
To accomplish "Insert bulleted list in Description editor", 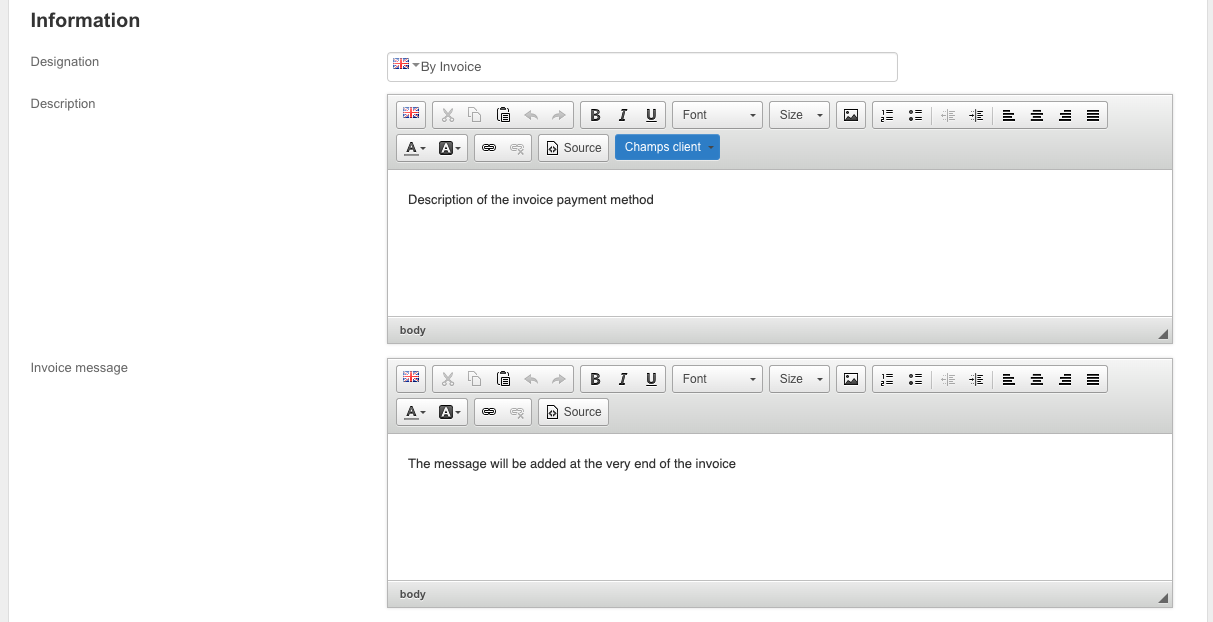I will coord(914,115).
